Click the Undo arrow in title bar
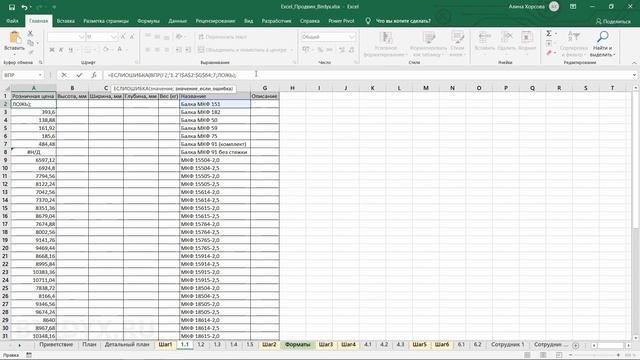Image resolution: width=640 pixels, height=360 pixels. [24, 7]
